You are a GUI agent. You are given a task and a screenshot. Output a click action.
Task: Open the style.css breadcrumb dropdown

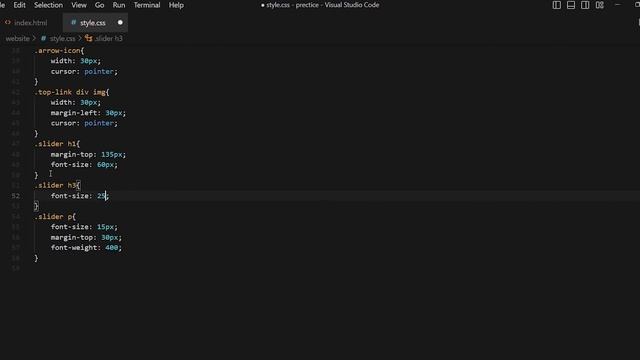pyautogui.click(x=62, y=38)
